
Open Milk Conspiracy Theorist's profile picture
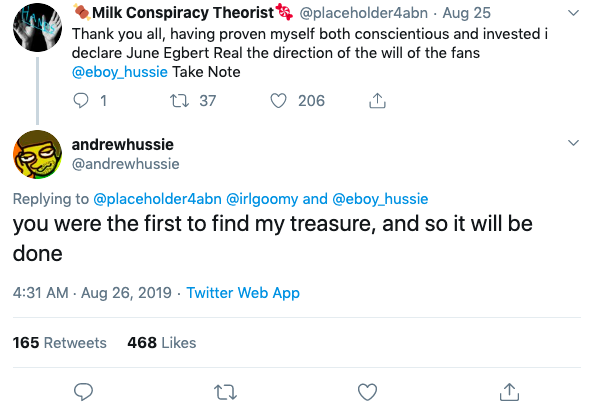[38, 28]
